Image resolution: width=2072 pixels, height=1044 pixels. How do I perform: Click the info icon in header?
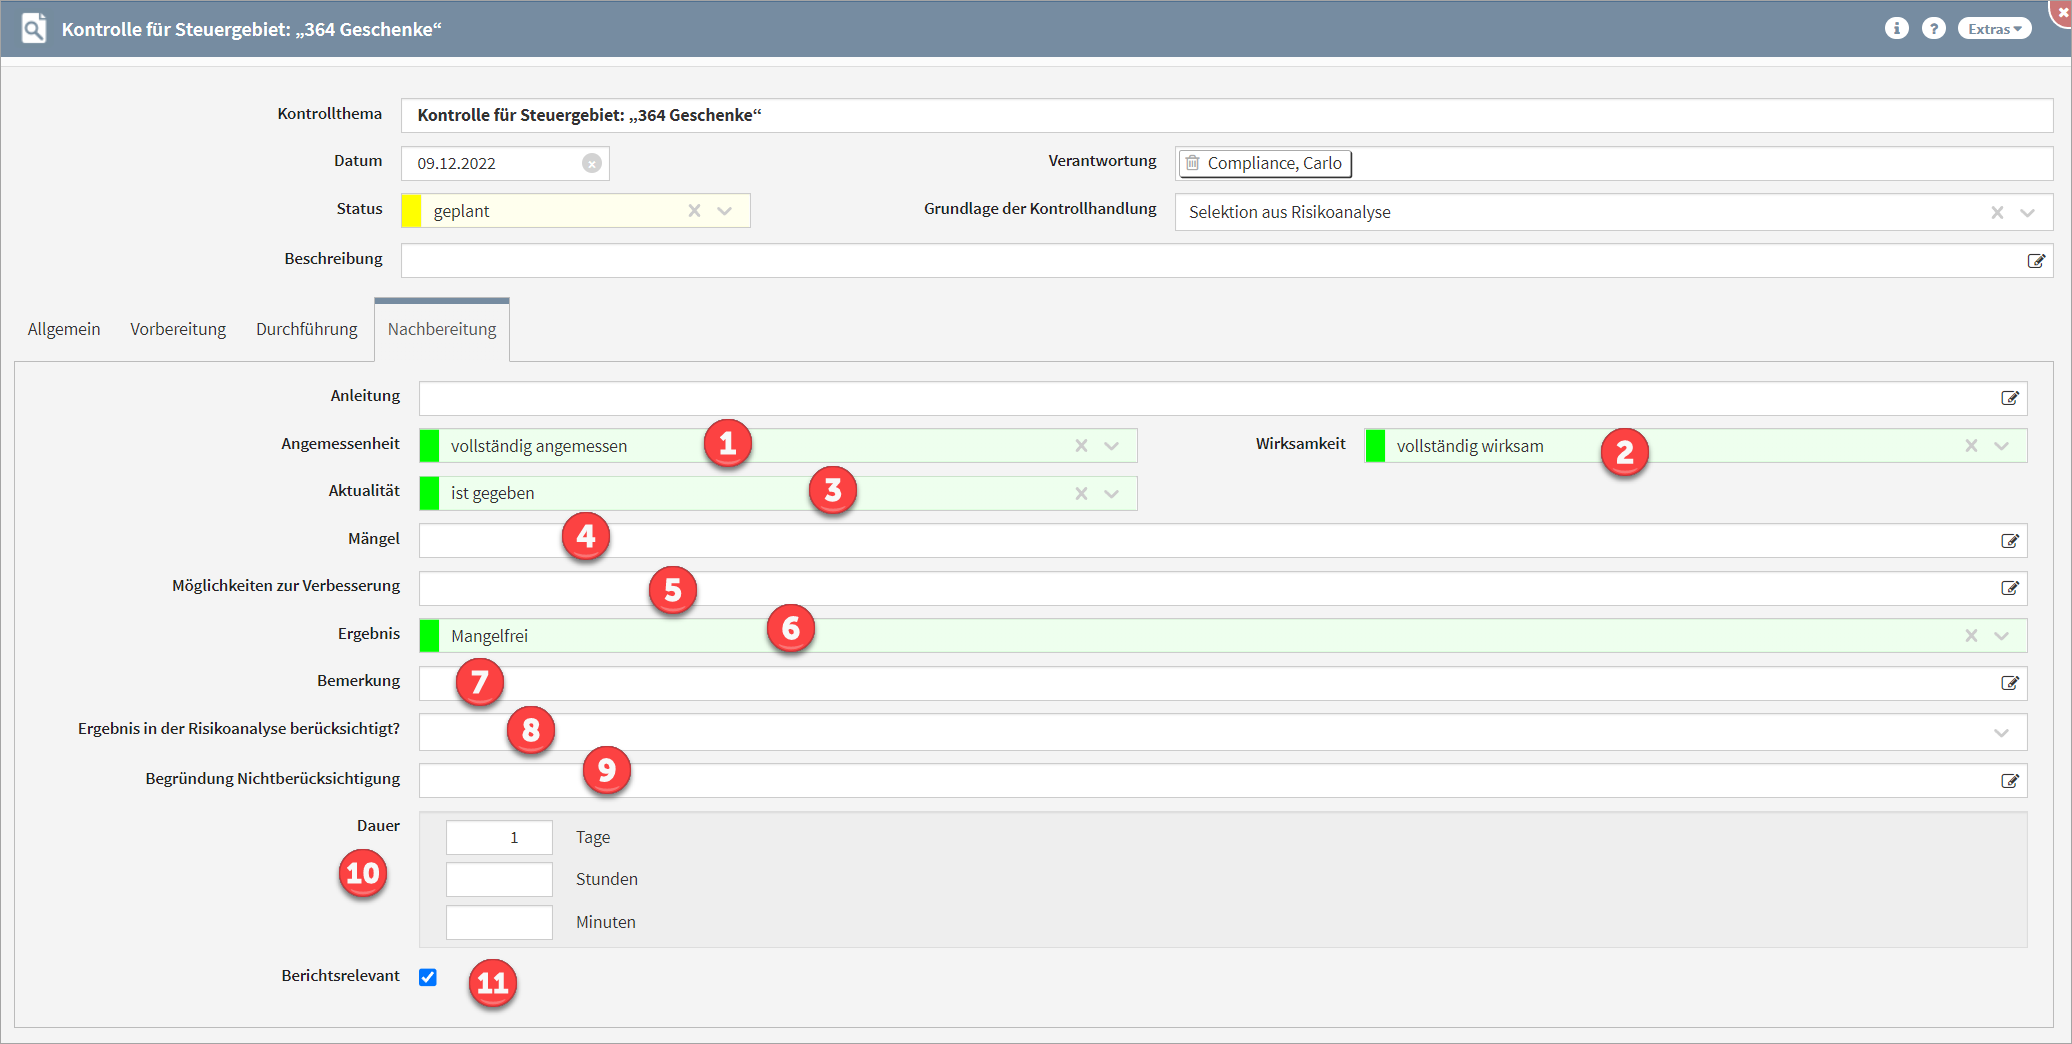pyautogui.click(x=1896, y=28)
